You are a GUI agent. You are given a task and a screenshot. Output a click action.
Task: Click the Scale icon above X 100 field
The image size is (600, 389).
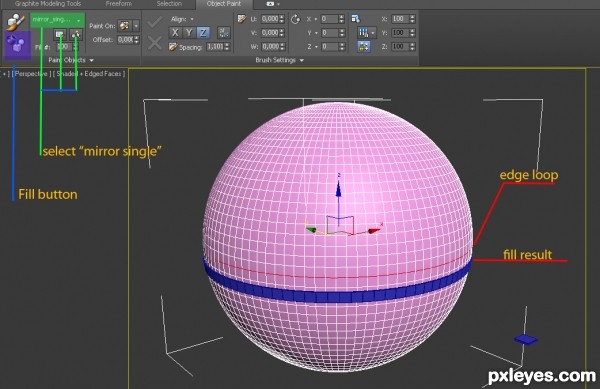[x=355, y=19]
